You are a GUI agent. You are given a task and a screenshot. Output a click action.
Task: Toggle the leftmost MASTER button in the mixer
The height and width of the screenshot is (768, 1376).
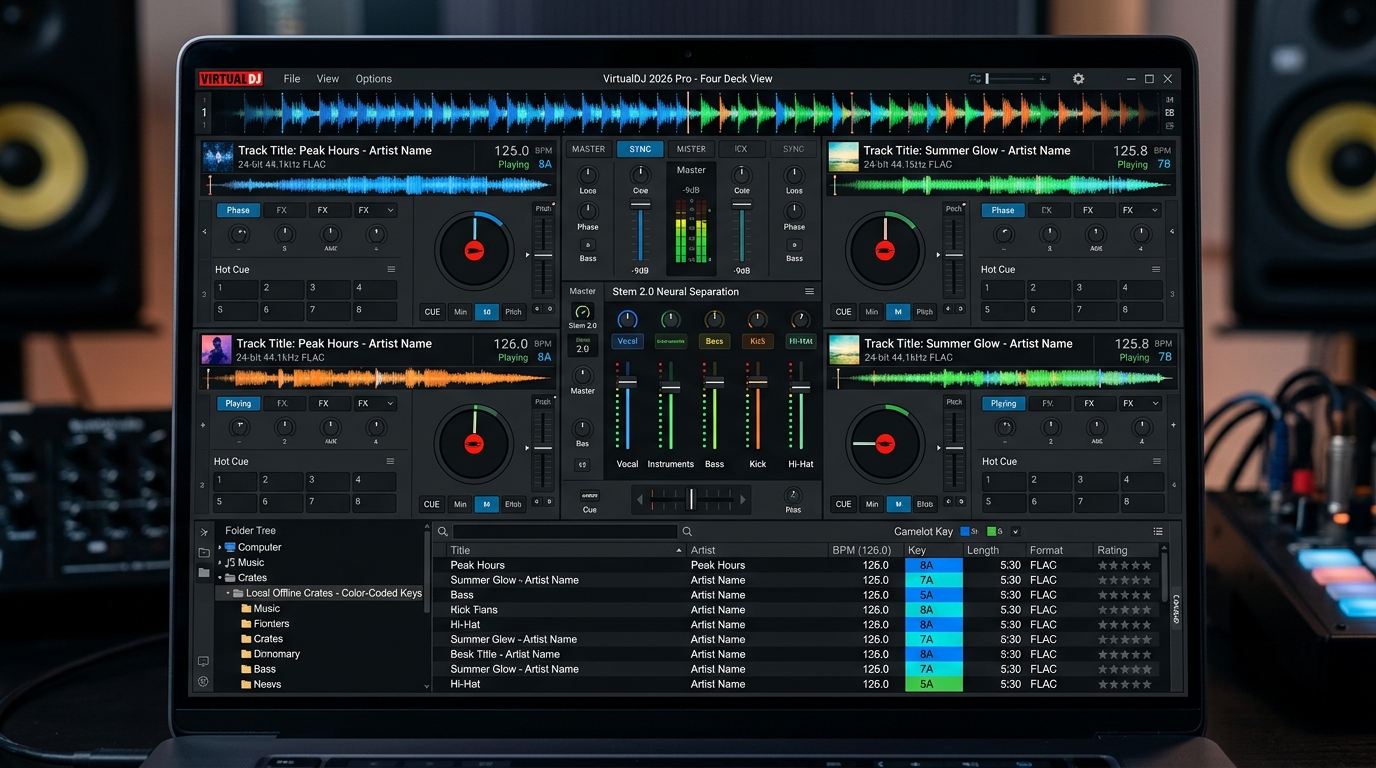(588, 149)
